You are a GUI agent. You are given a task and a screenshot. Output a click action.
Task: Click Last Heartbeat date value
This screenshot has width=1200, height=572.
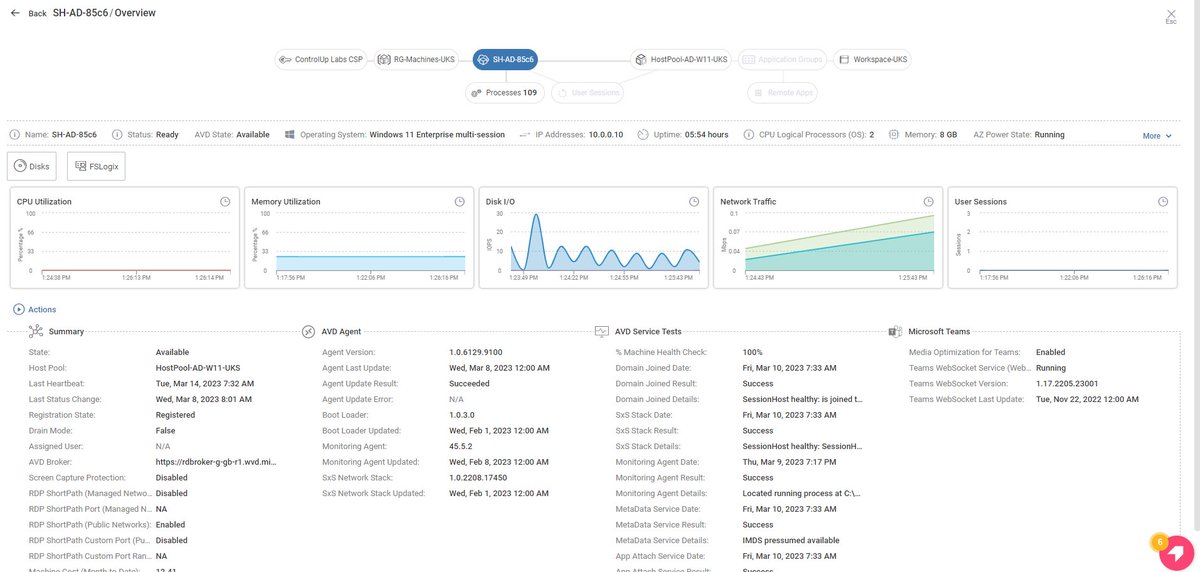[x=205, y=383]
